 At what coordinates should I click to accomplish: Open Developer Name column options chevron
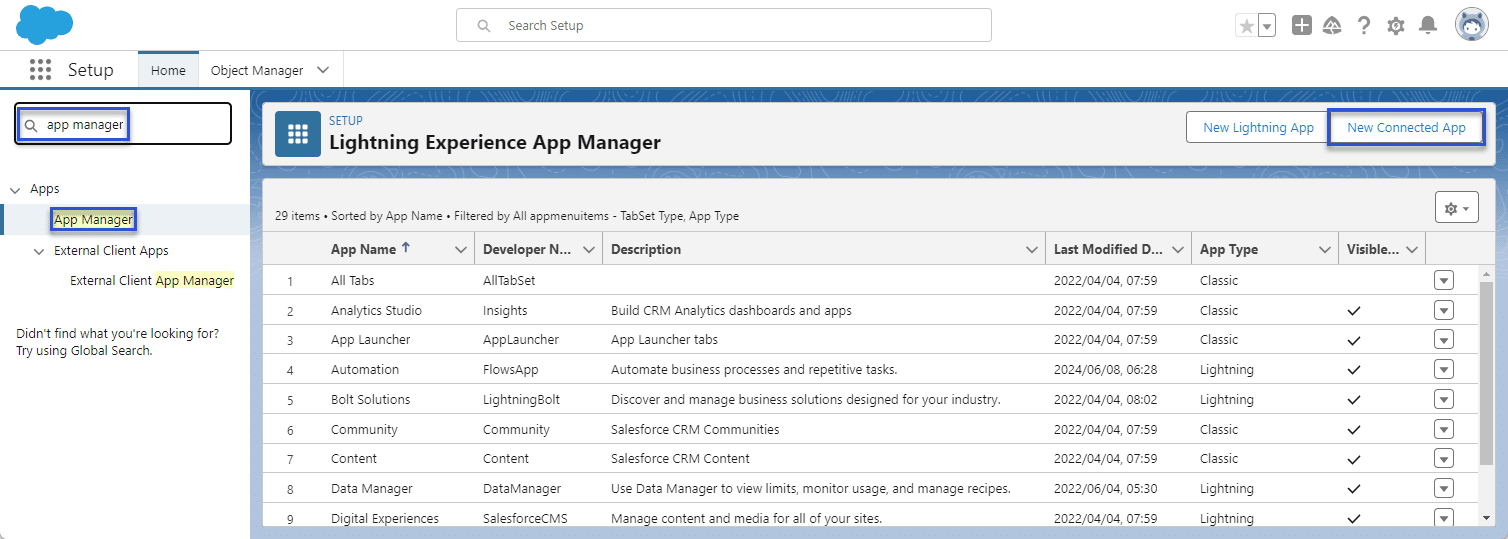589,249
